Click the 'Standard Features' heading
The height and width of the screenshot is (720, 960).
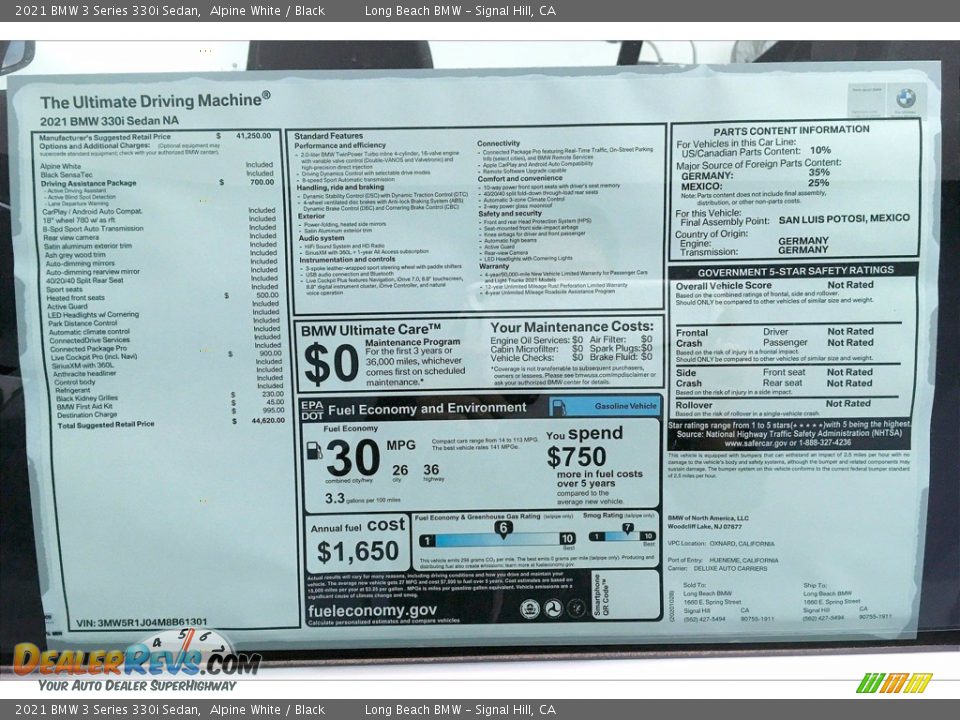coord(328,136)
